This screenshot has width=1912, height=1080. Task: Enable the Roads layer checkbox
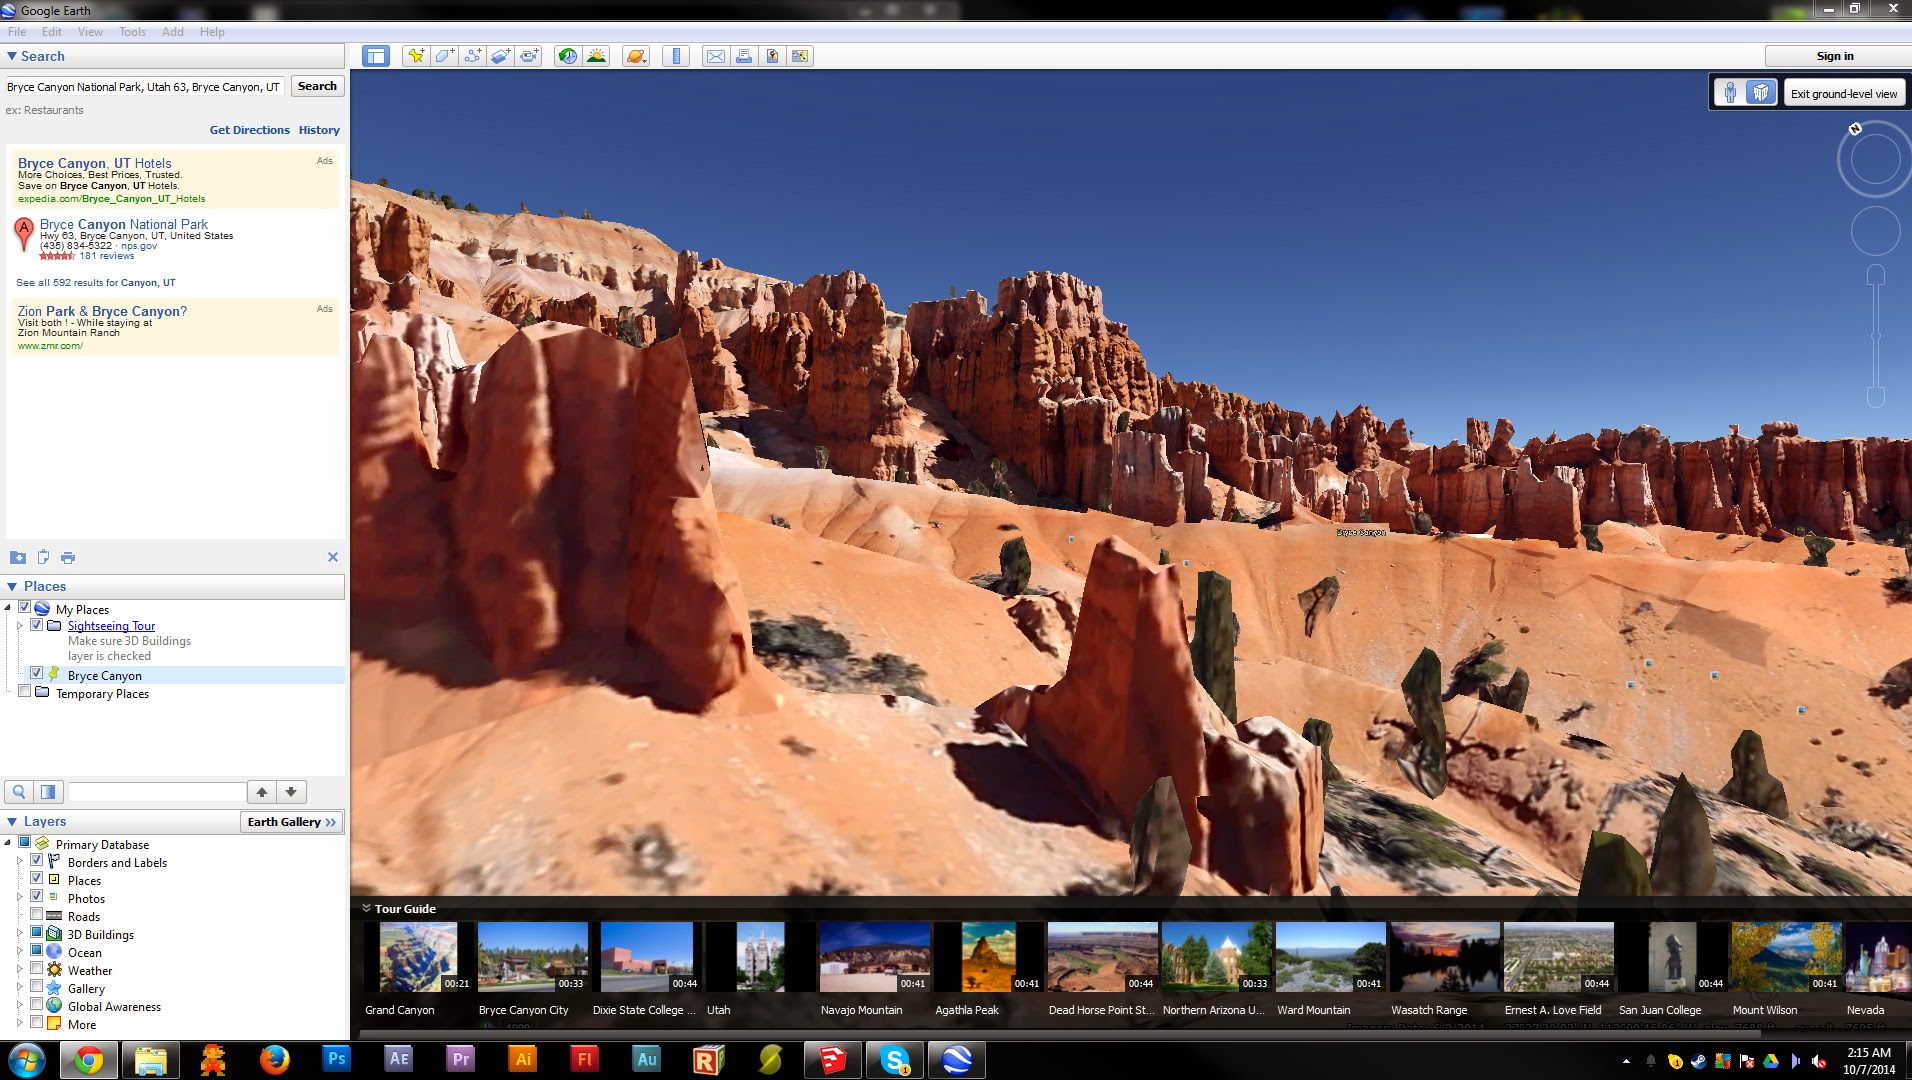point(37,915)
